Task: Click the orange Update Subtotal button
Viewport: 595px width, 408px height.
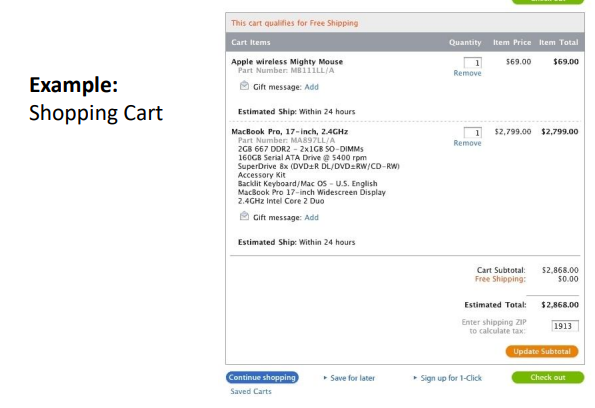Action: pos(542,351)
